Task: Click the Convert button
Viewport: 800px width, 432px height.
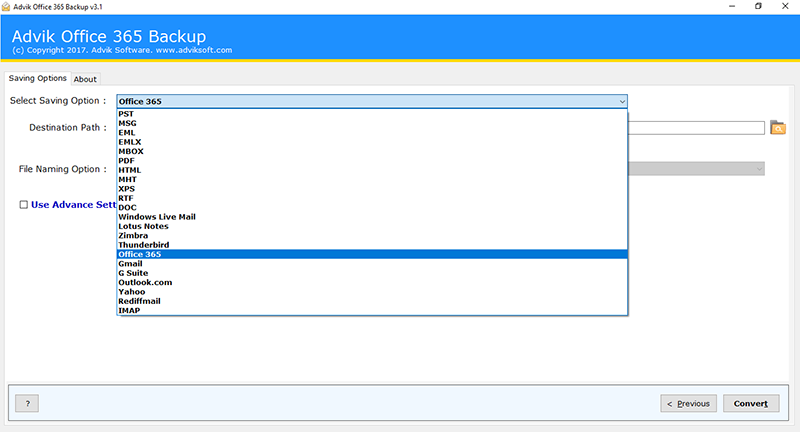Action: (751, 403)
